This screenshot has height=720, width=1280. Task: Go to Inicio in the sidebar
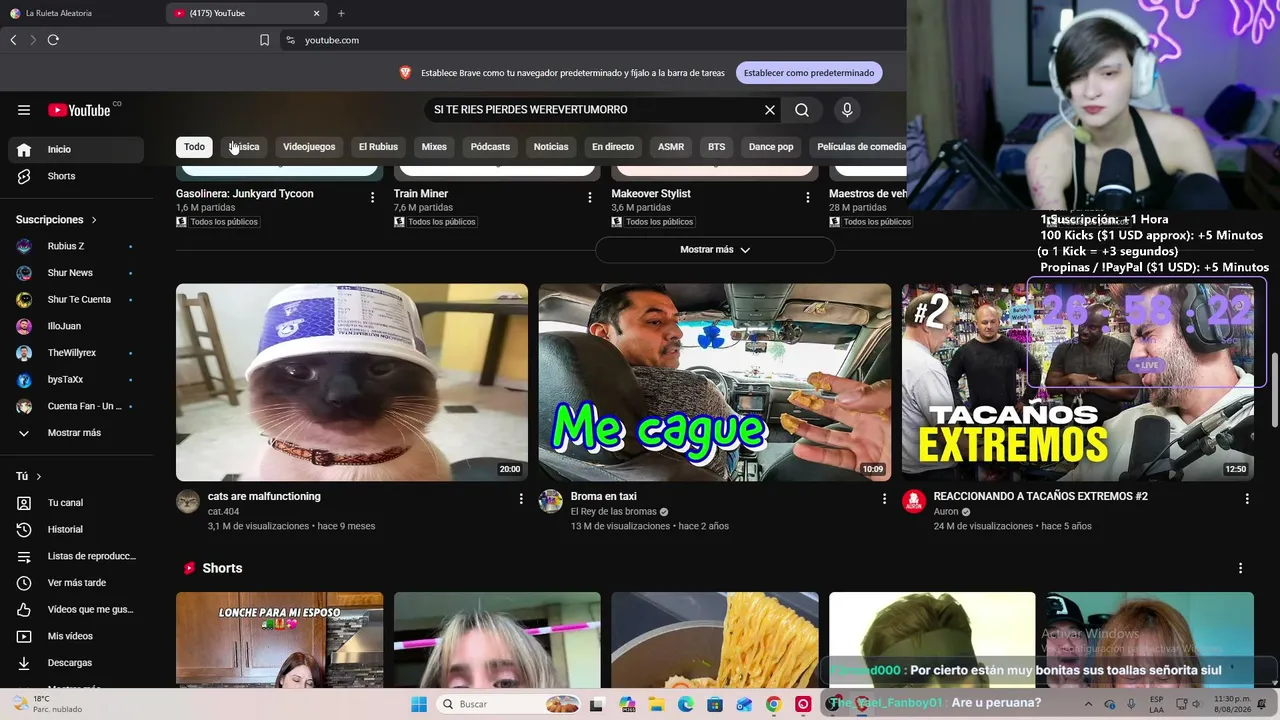pyautogui.click(x=76, y=150)
